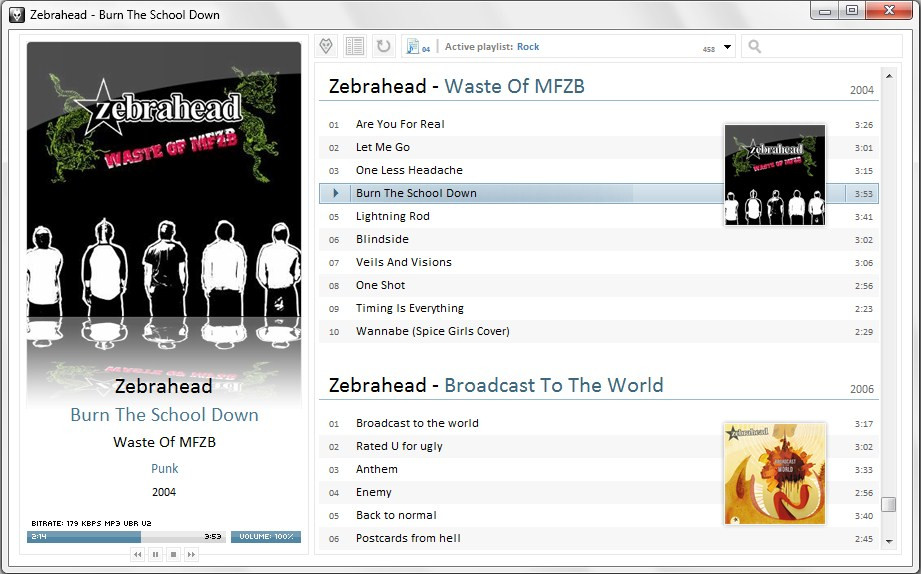Select track Are You For Real
921x574 pixels.
[x=599, y=124]
